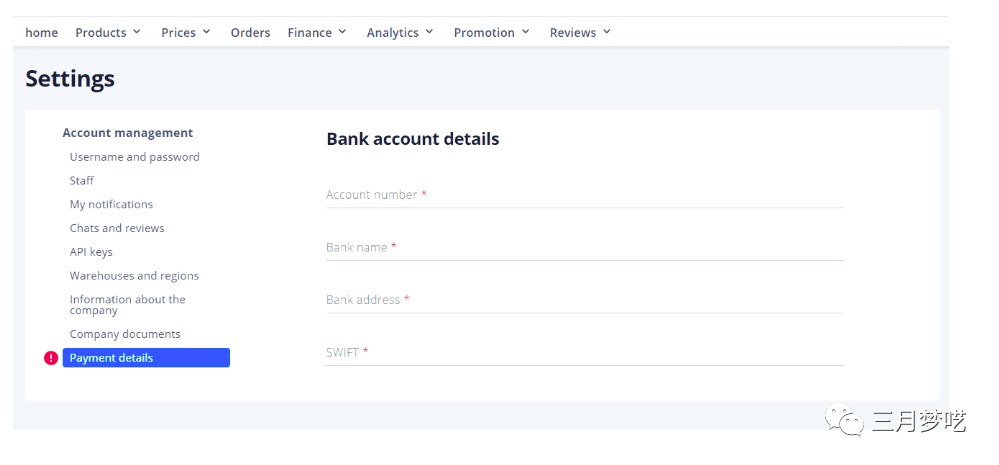Select the Payment details sidebar item
999x465 pixels.
tap(146, 358)
